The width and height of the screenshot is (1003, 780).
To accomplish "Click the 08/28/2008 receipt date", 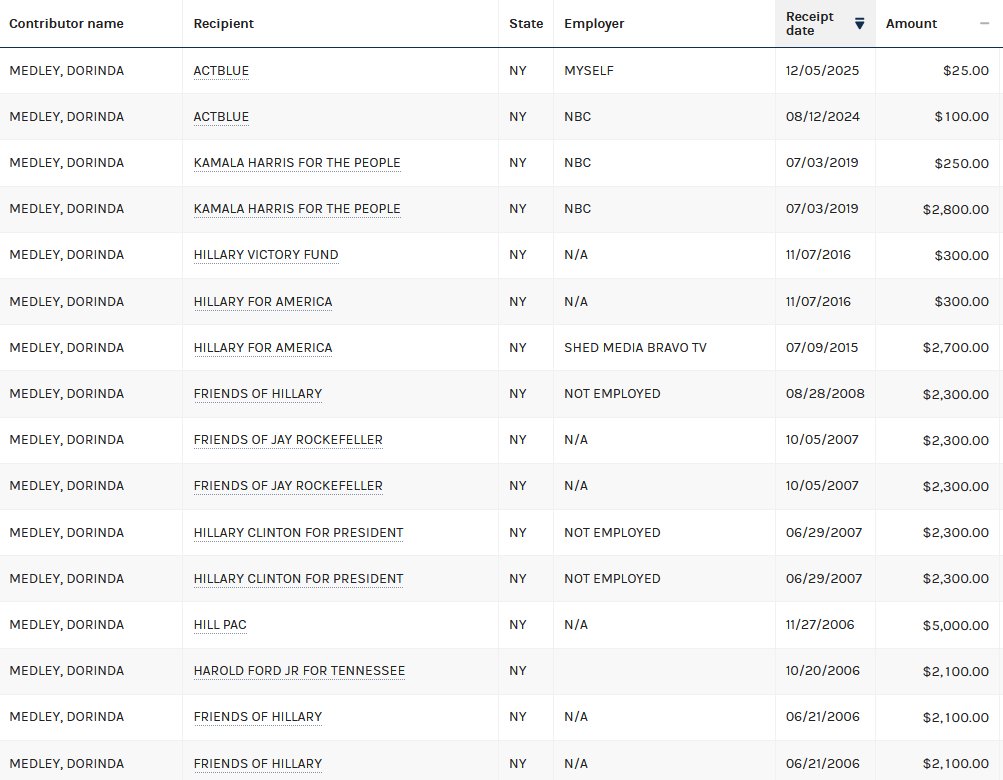I will click(x=825, y=394).
